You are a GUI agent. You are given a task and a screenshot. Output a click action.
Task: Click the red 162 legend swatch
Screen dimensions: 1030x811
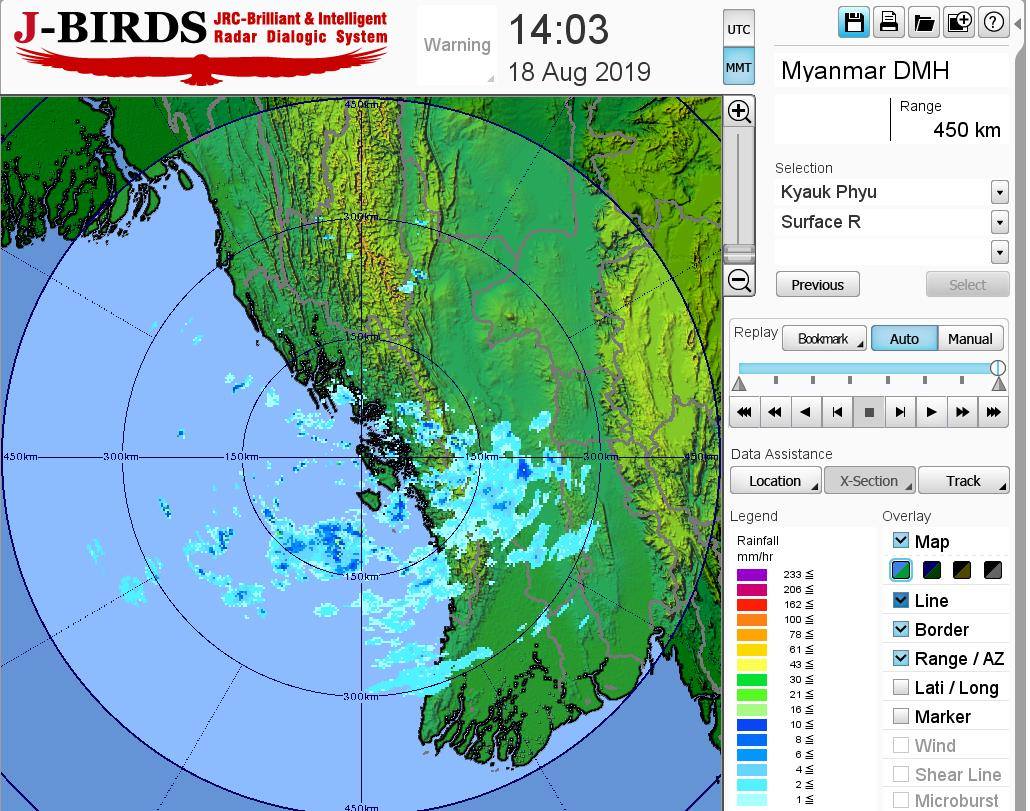pyautogui.click(x=752, y=605)
